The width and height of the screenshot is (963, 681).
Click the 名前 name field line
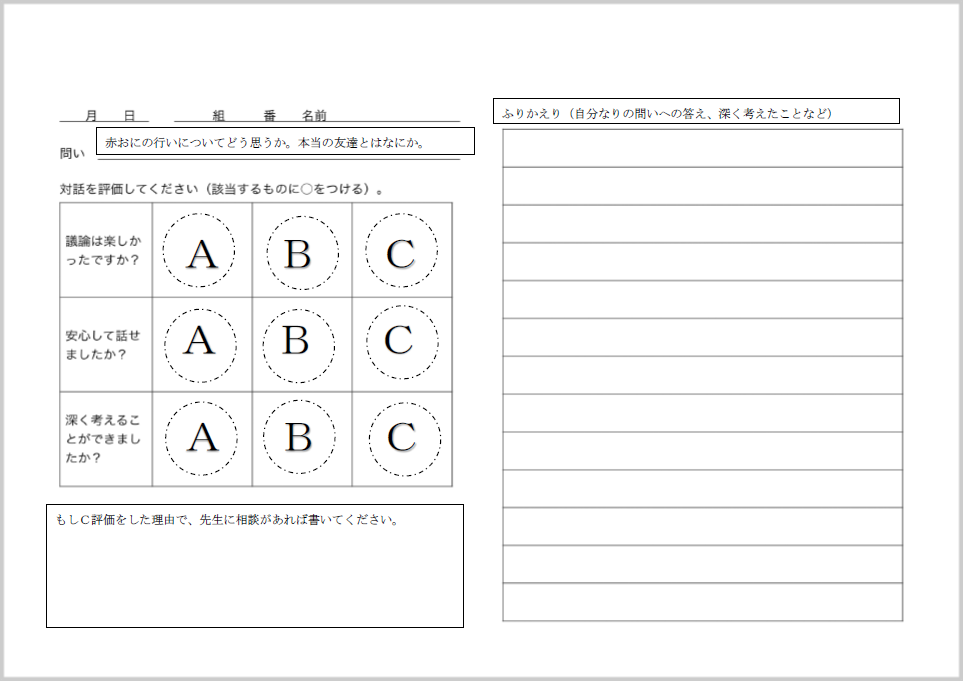393,115
